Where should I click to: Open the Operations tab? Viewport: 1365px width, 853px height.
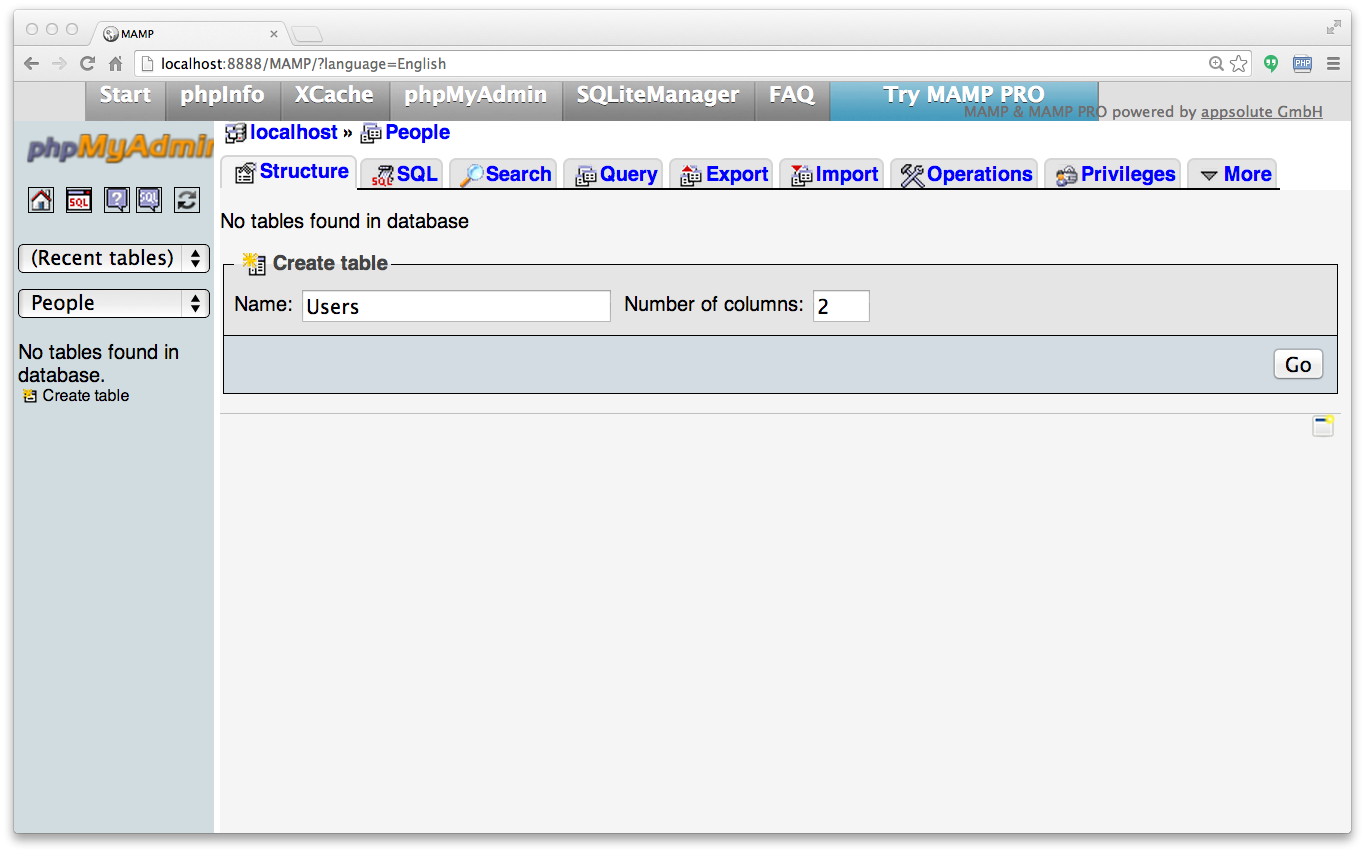[965, 174]
